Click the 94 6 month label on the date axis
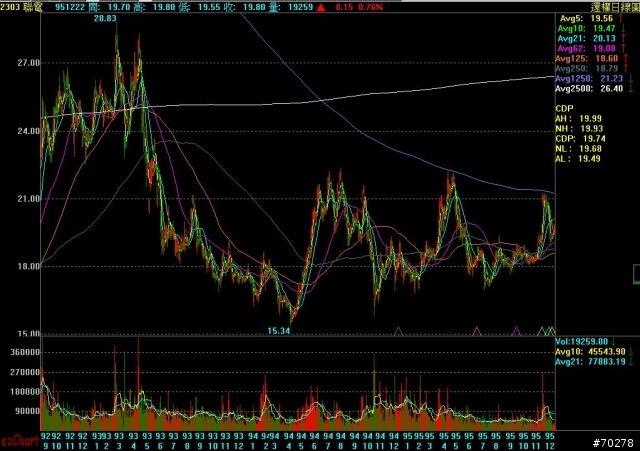The width and height of the screenshot is (640, 451). [314, 441]
